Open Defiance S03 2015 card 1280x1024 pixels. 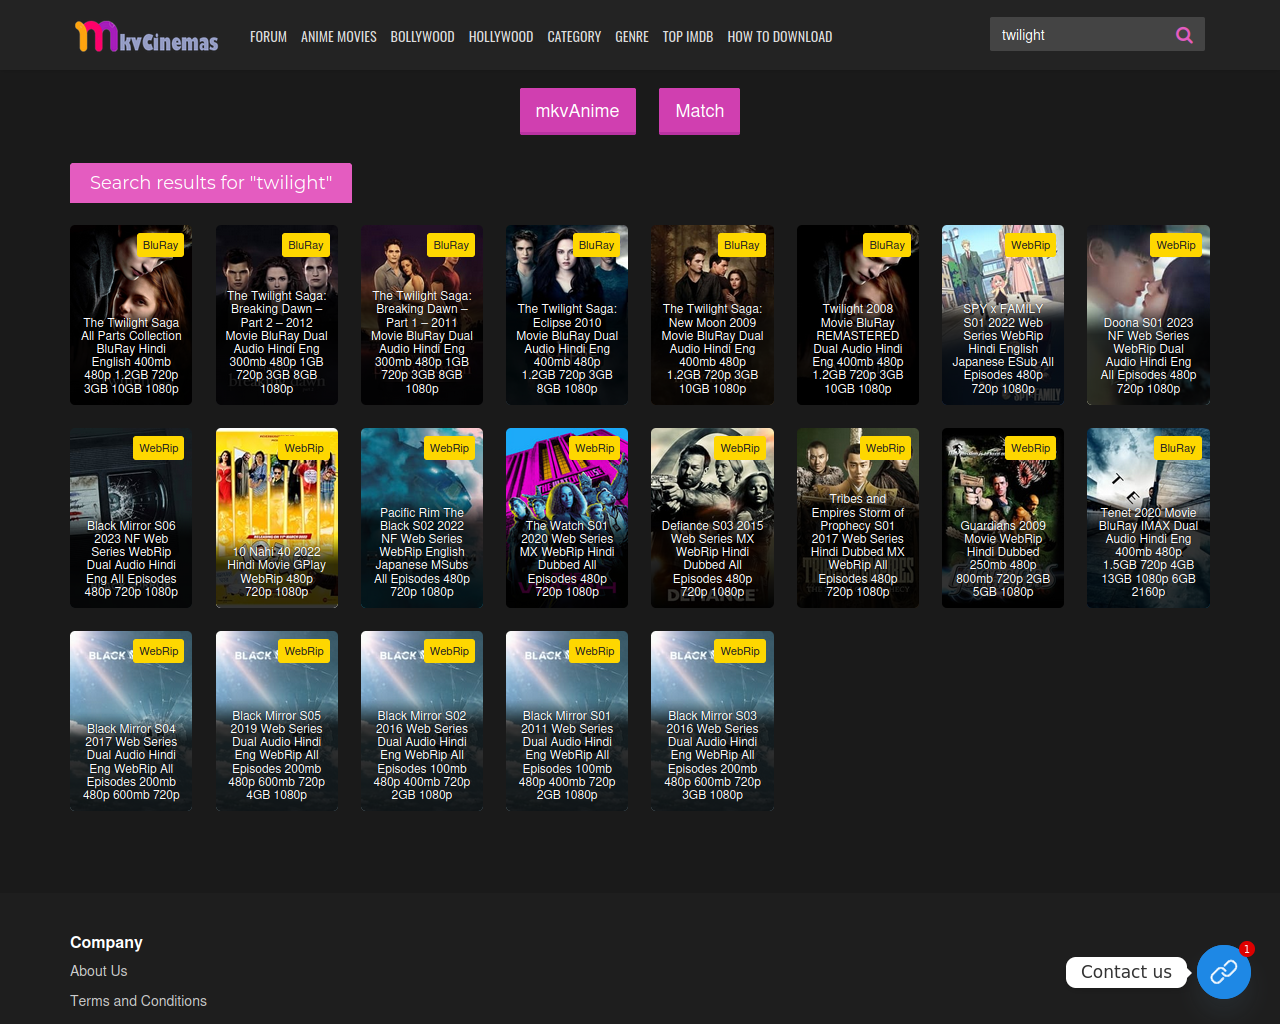(x=712, y=518)
